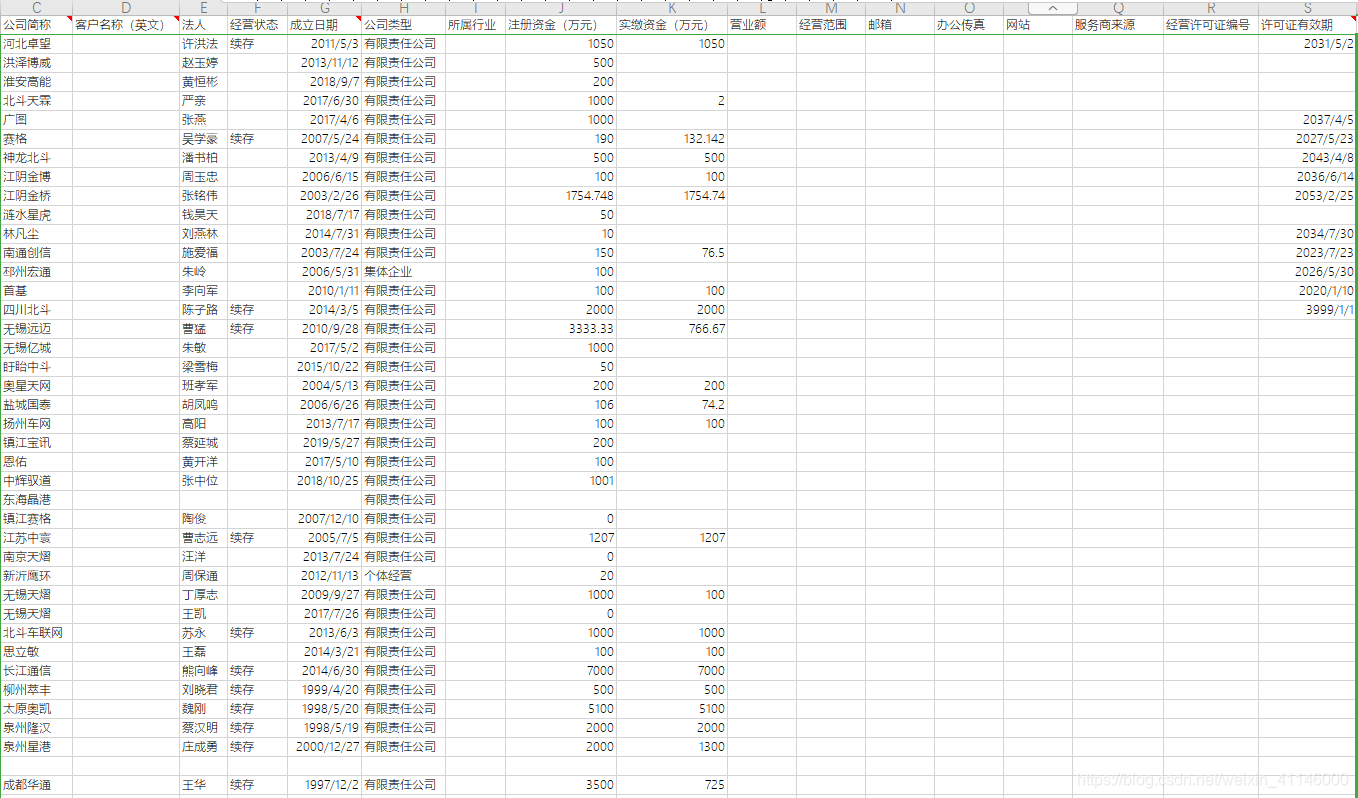Select founding date 1997/12/2

click(324, 784)
